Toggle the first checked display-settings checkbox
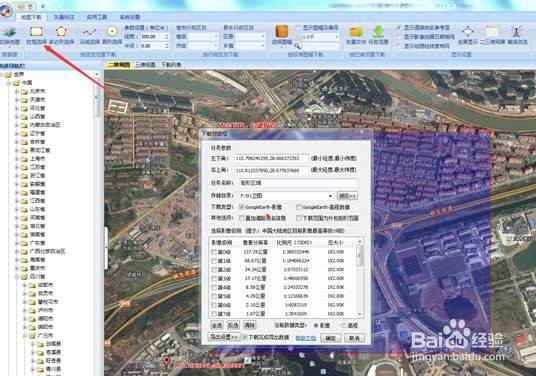The width and height of the screenshot is (536, 376). (399, 27)
